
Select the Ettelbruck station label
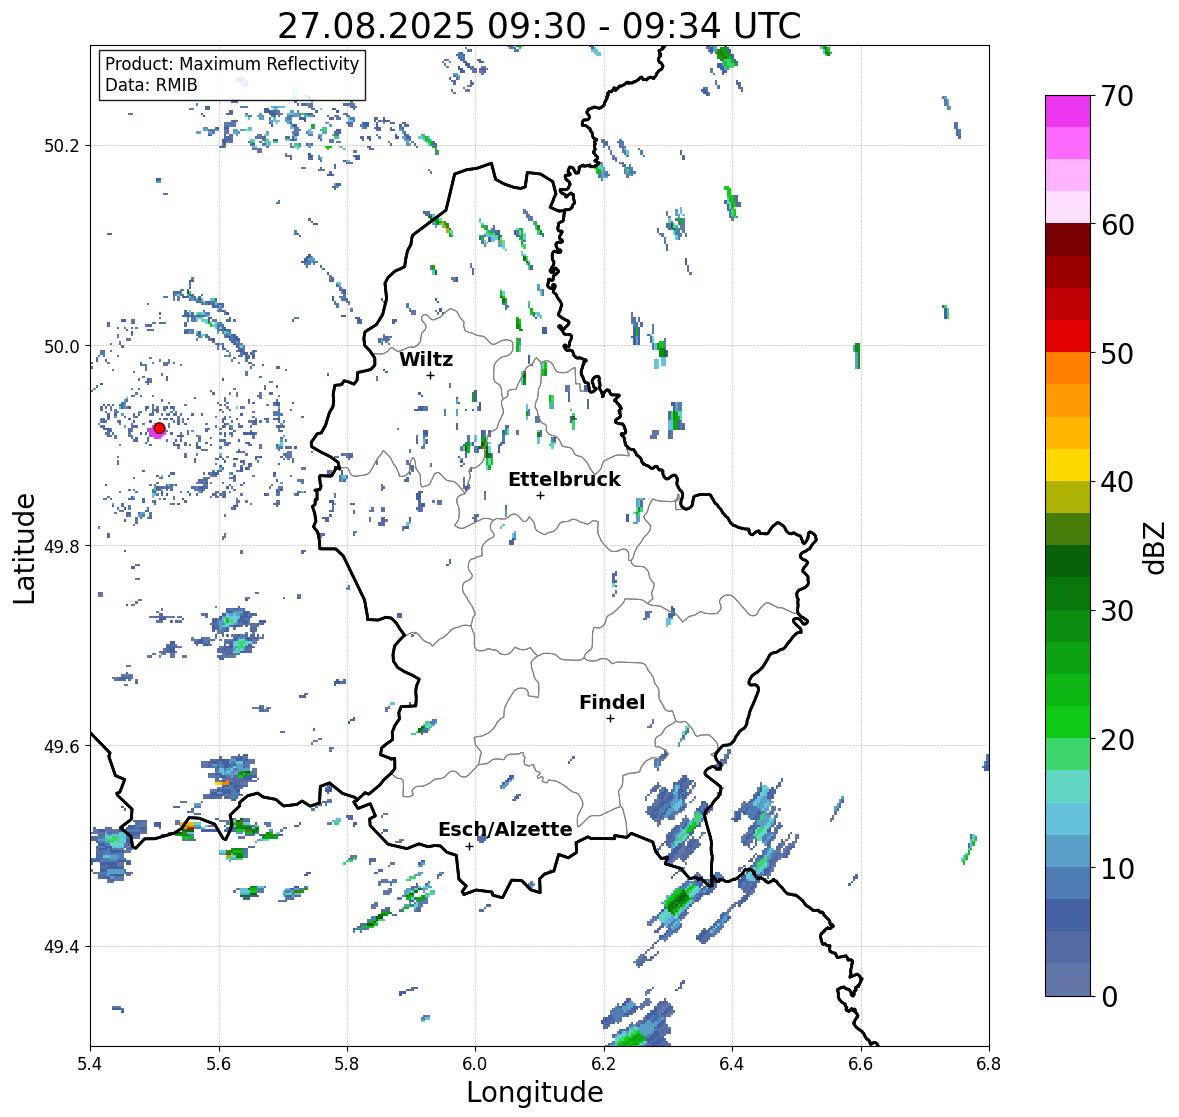pos(564,480)
